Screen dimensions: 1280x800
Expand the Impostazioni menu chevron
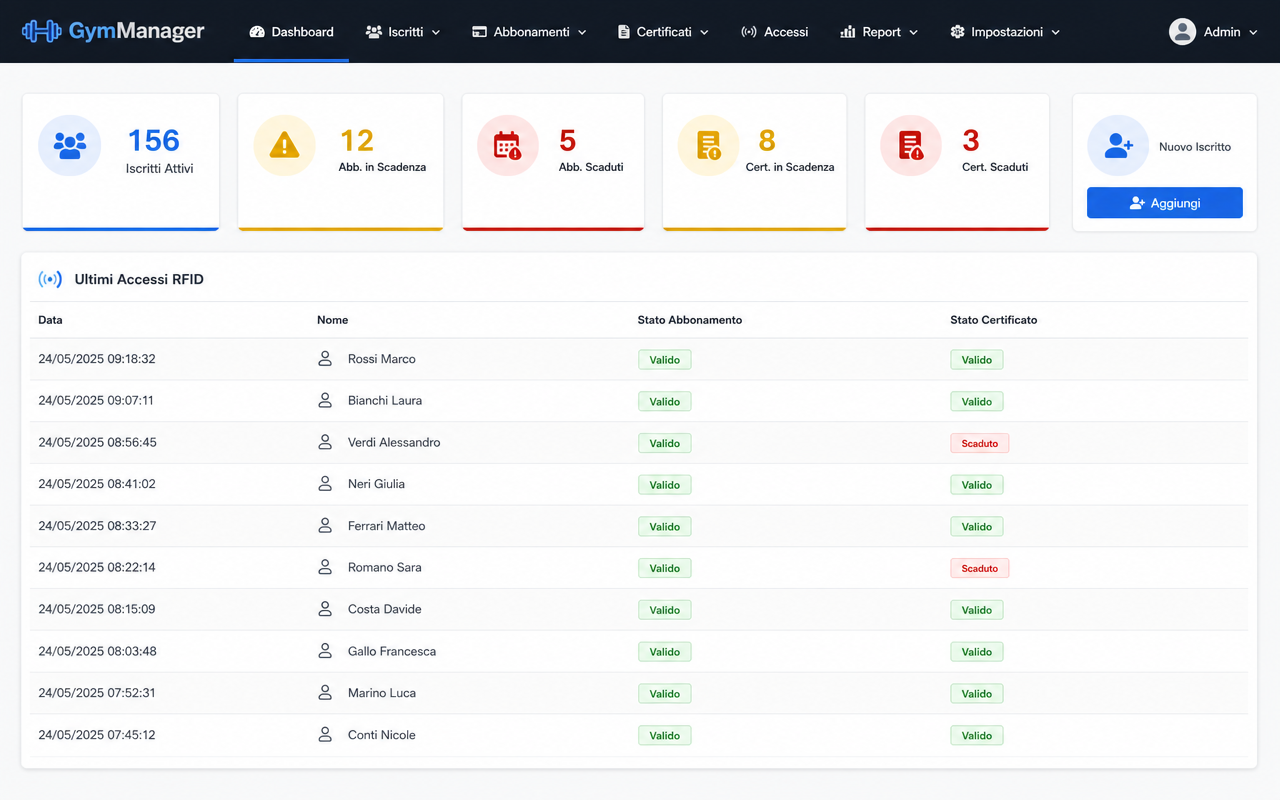1055,33
